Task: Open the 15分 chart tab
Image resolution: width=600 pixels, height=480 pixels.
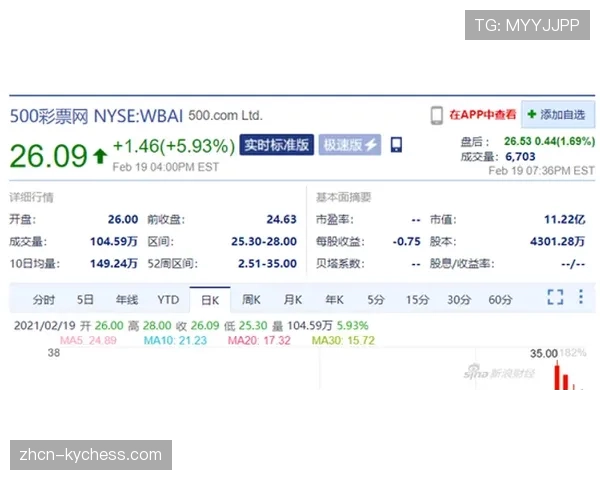Action: point(417,300)
